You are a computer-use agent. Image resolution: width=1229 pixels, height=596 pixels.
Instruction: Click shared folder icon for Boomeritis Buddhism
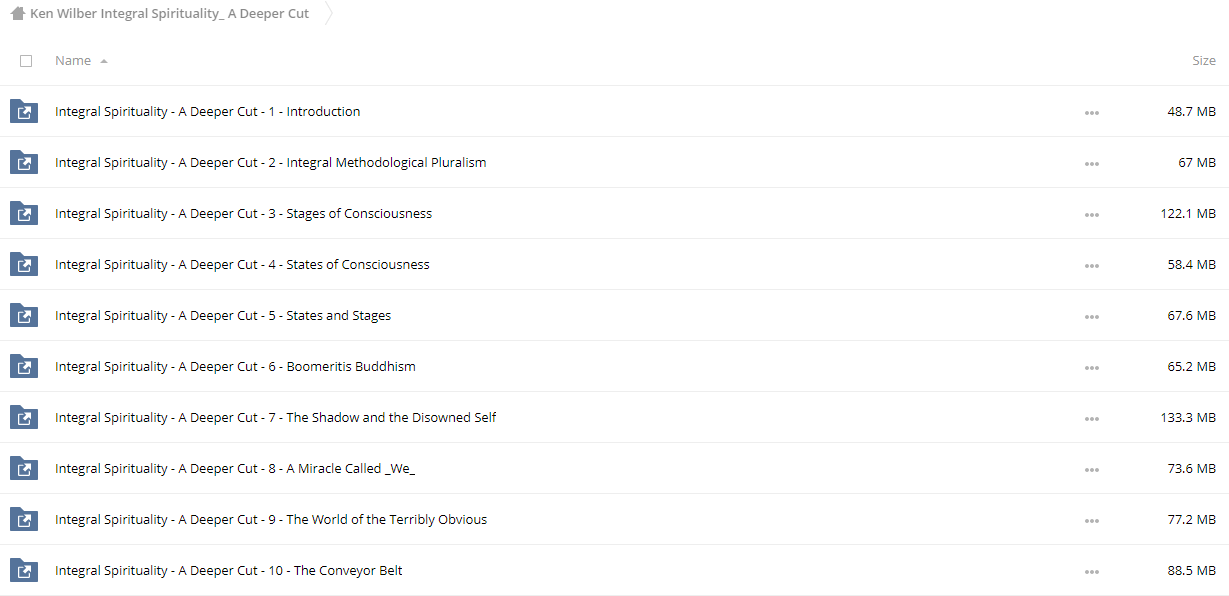24,367
